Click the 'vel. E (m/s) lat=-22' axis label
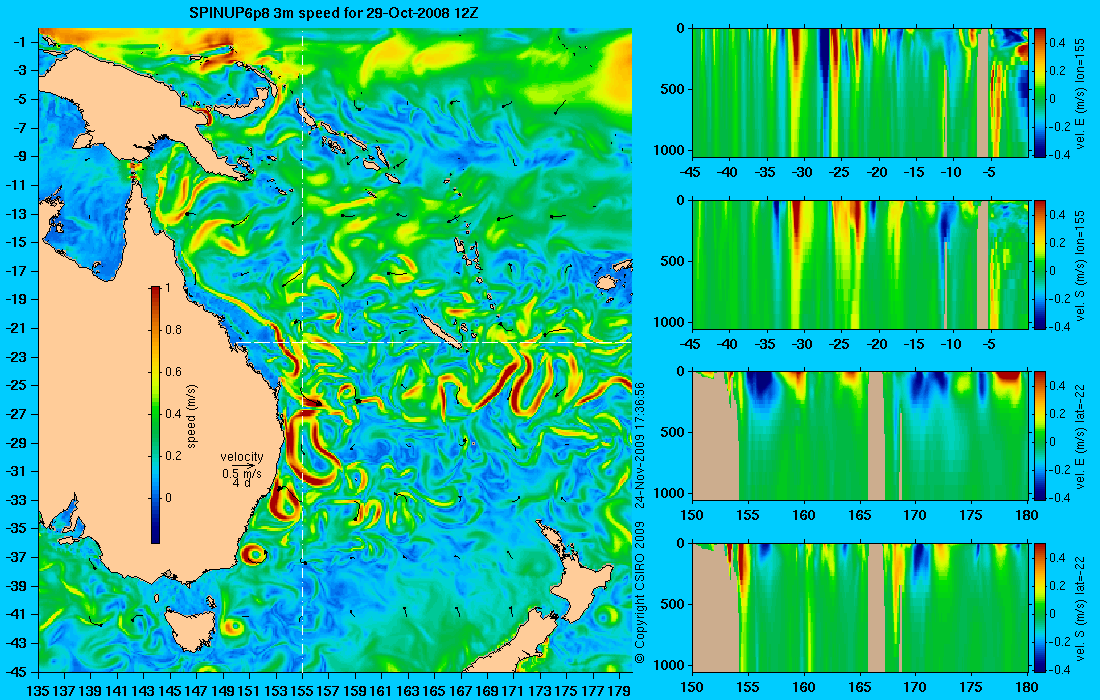Image resolution: width=1100 pixels, height=700 pixels. 1081,436
